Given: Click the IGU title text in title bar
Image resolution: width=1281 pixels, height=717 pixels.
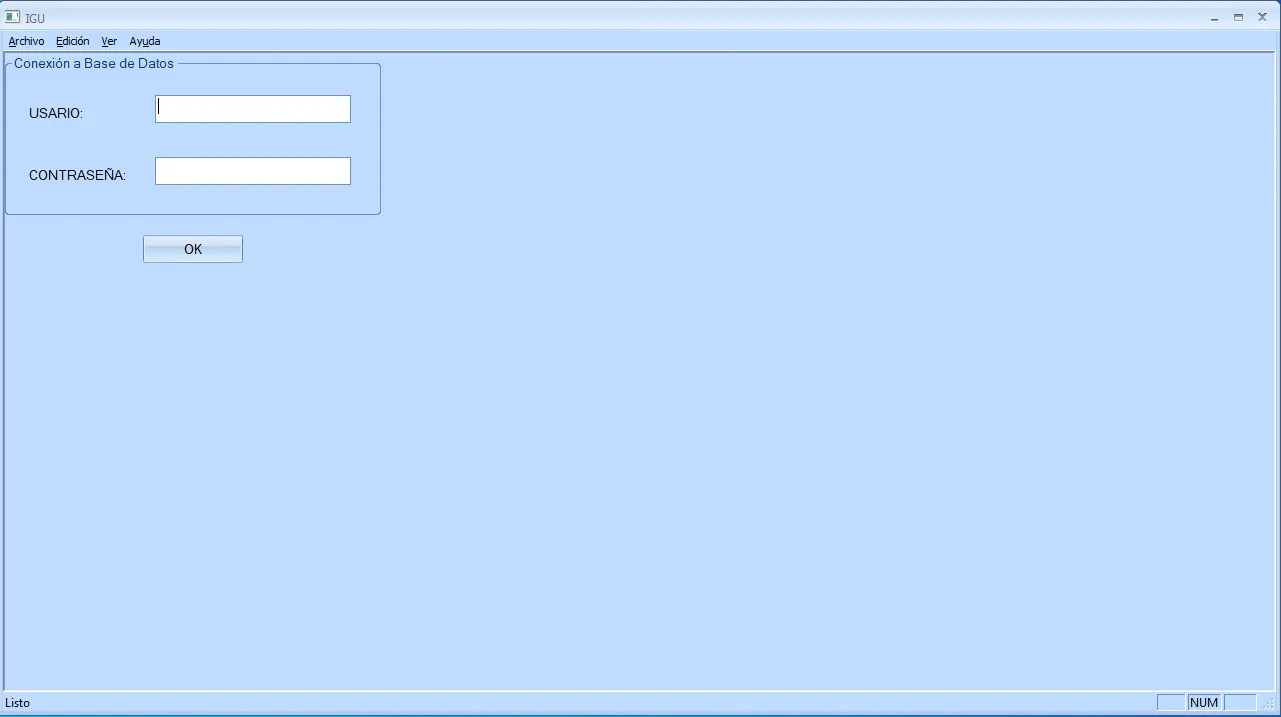Looking at the screenshot, I should click(x=35, y=18).
